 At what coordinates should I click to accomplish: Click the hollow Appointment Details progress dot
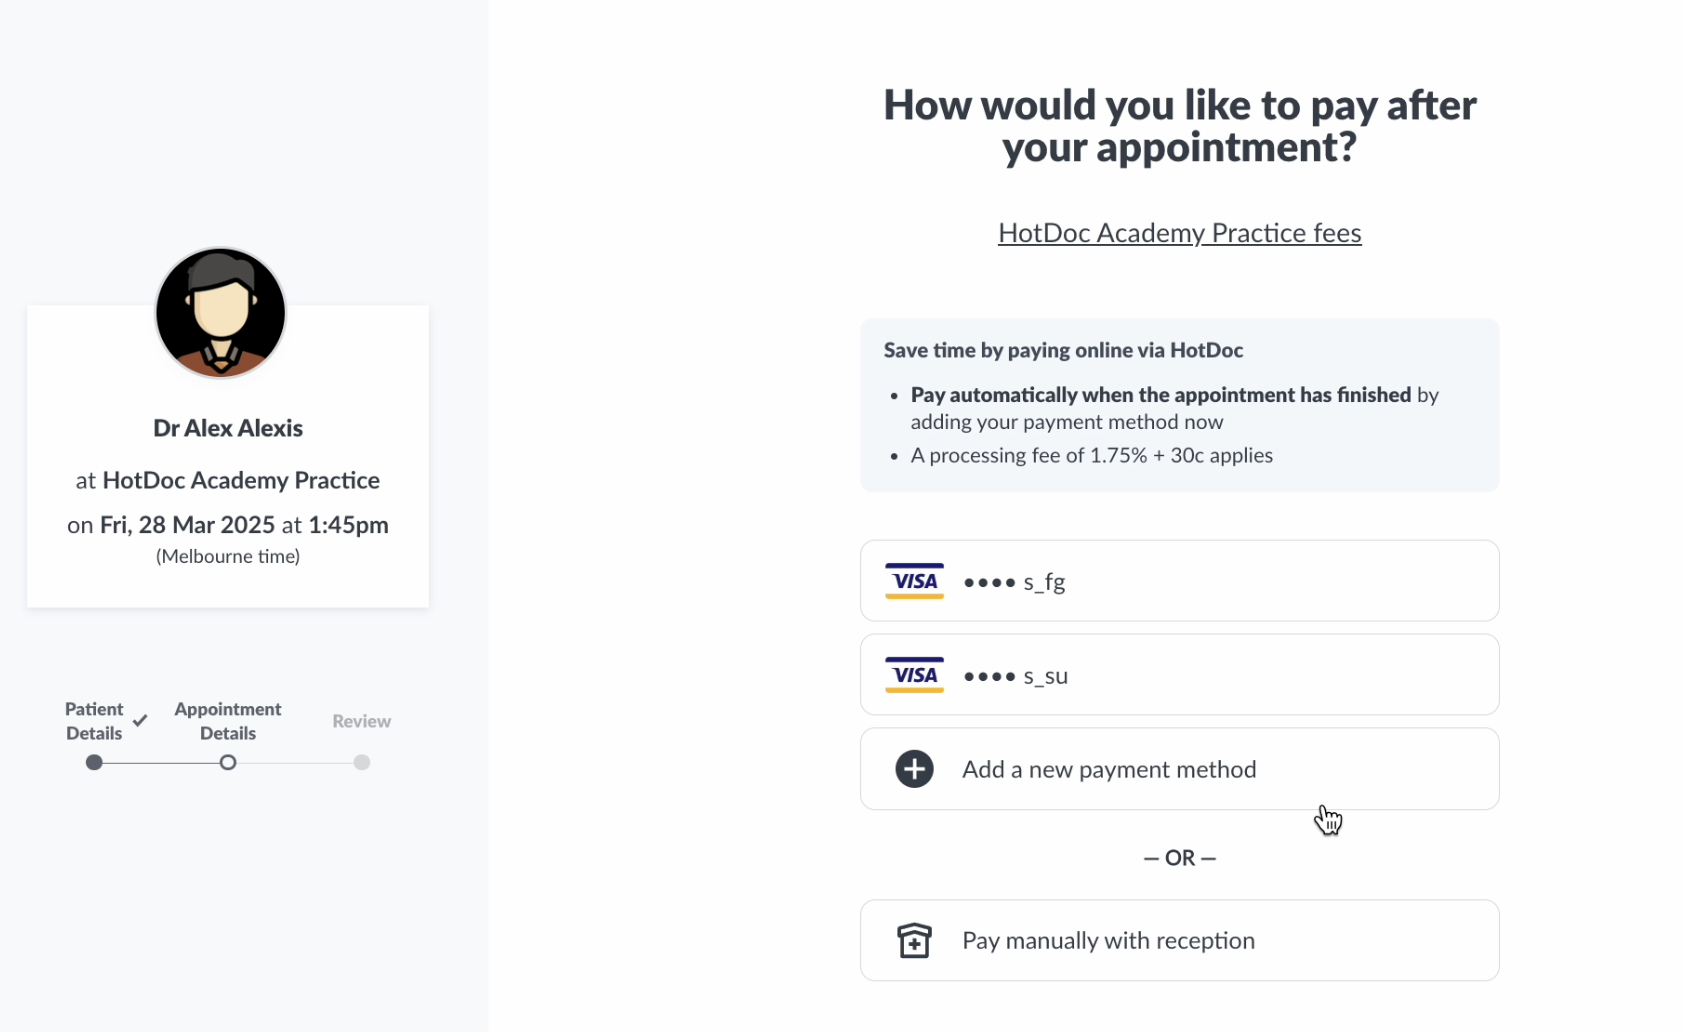(228, 762)
